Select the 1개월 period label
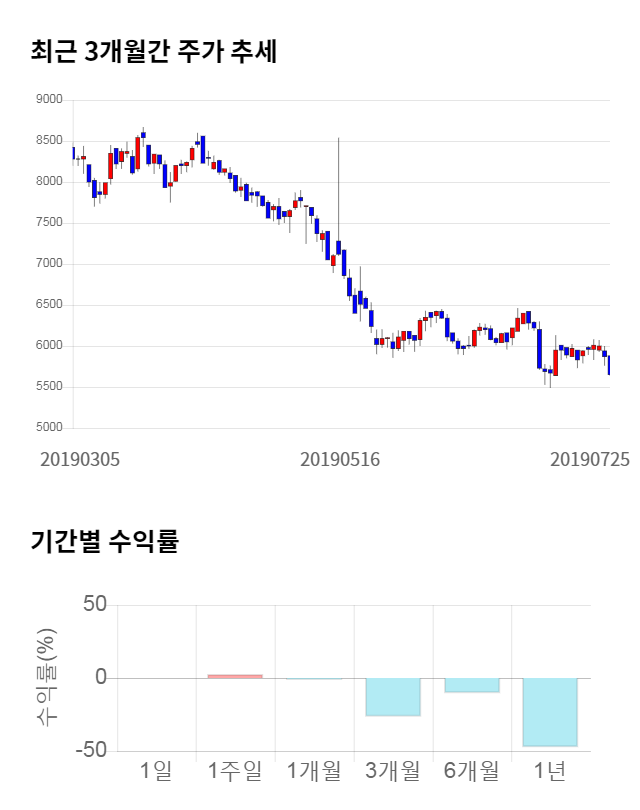 314,771
